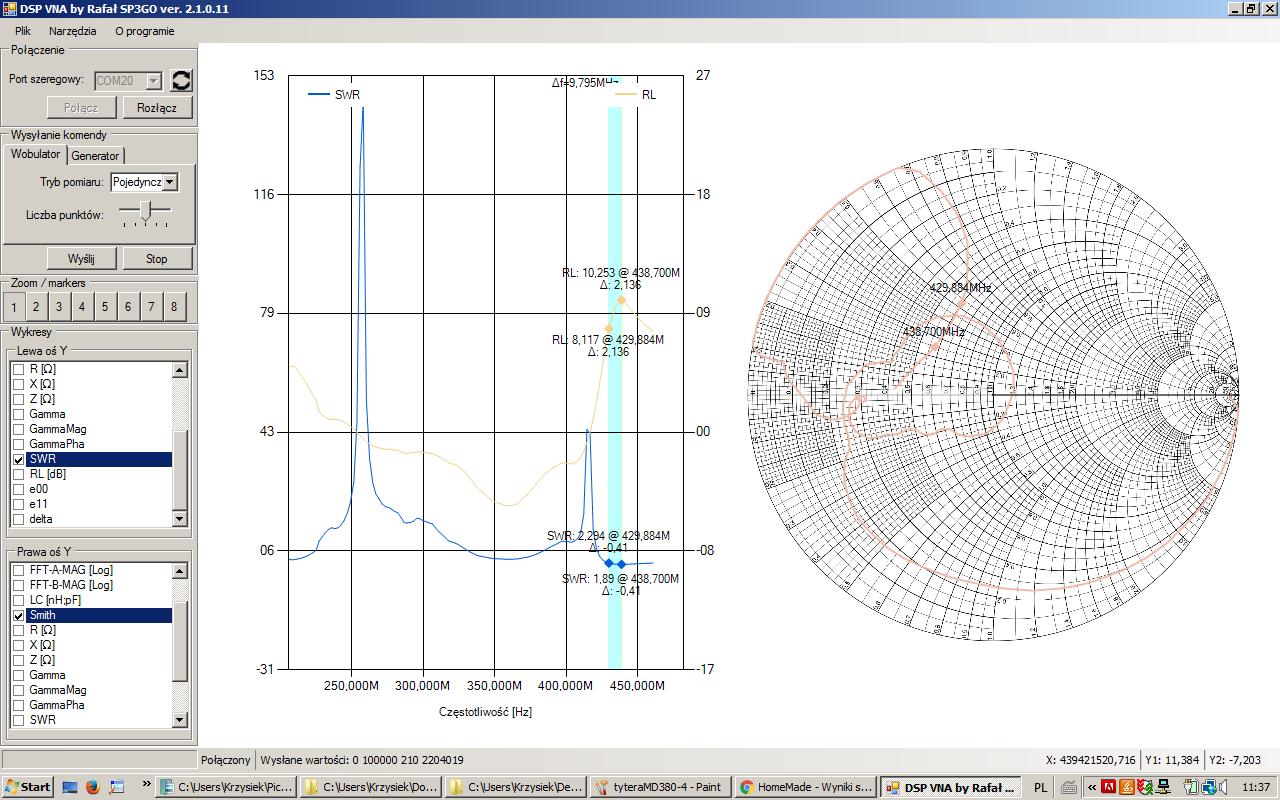This screenshot has width=1280, height=800.
Task: Open the Tryb pomiaru dropdown
Action: click(170, 182)
